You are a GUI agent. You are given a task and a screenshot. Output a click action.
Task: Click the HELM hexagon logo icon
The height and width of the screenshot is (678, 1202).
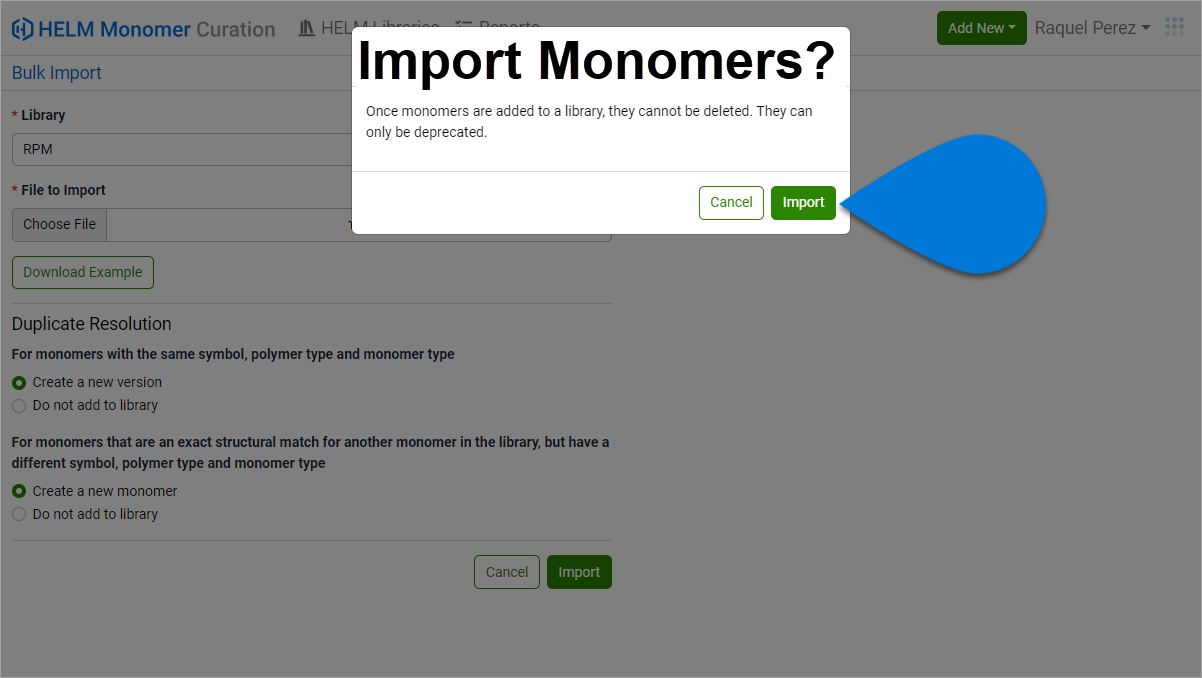pyautogui.click(x=22, y=29)
